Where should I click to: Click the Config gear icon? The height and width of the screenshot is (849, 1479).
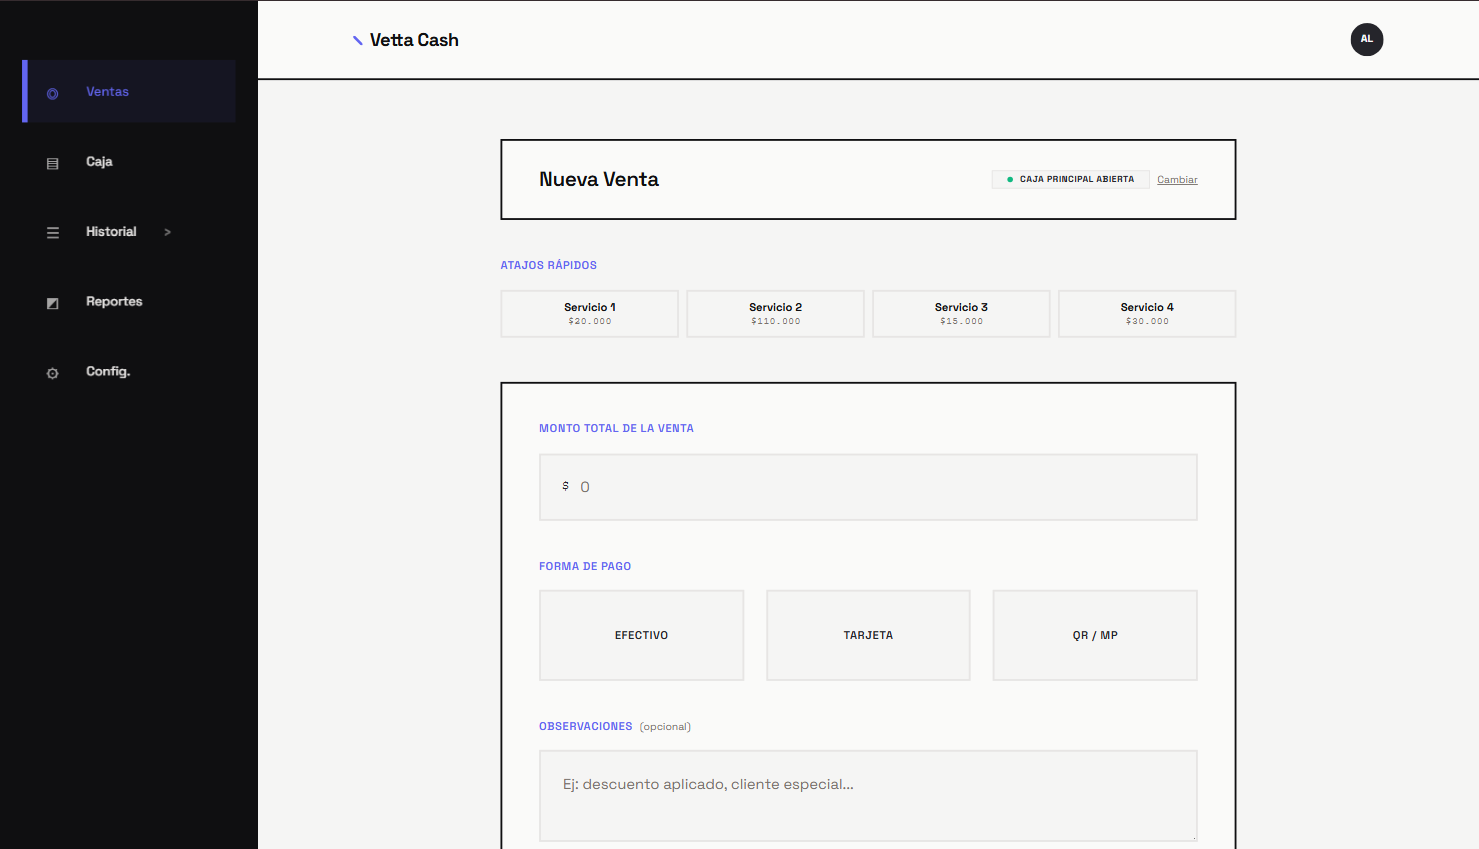[53, 373]
